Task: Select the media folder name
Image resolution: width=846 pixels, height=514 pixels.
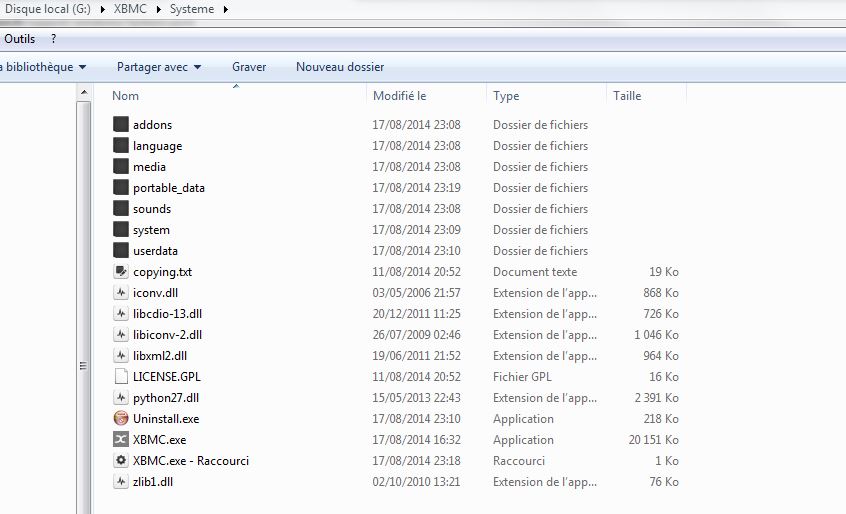Action: [149, 167]
